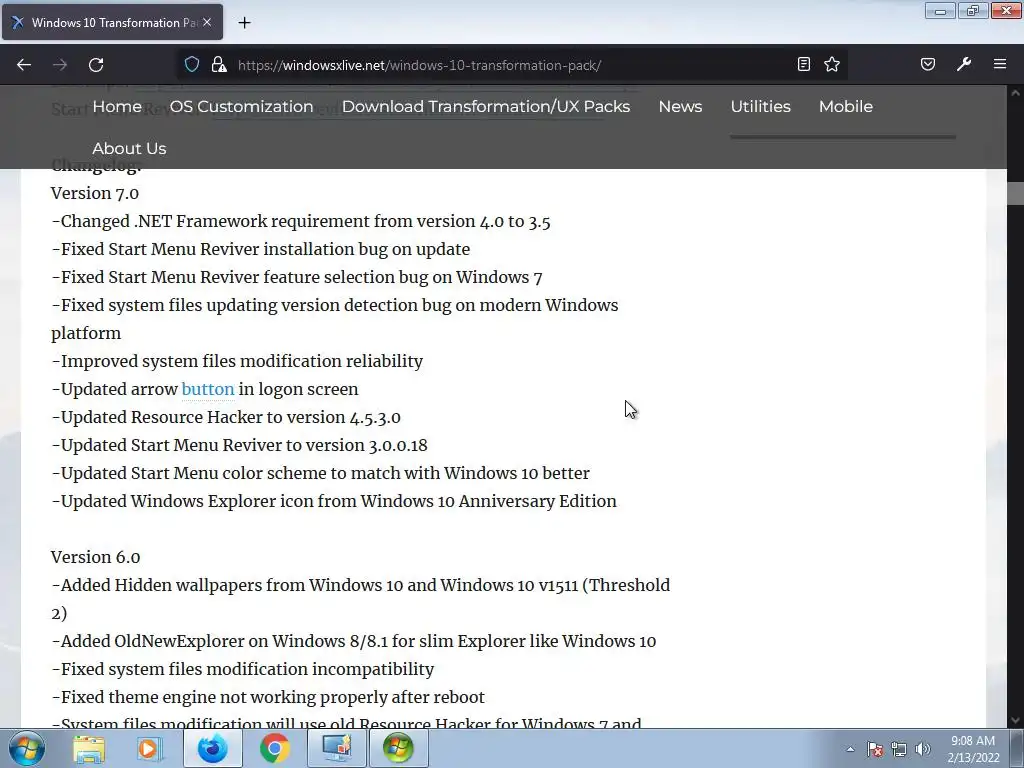Follow the 'button' hyperlink in changelog
The image size is (1024, 768).
pyautogui.click(x=208, y=389)
